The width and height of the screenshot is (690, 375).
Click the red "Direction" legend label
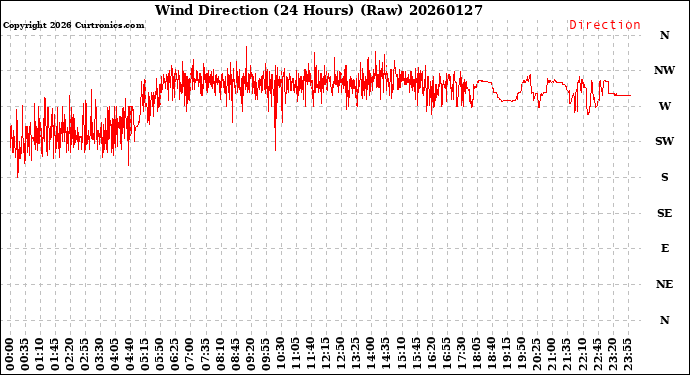[x=605, y=25]
